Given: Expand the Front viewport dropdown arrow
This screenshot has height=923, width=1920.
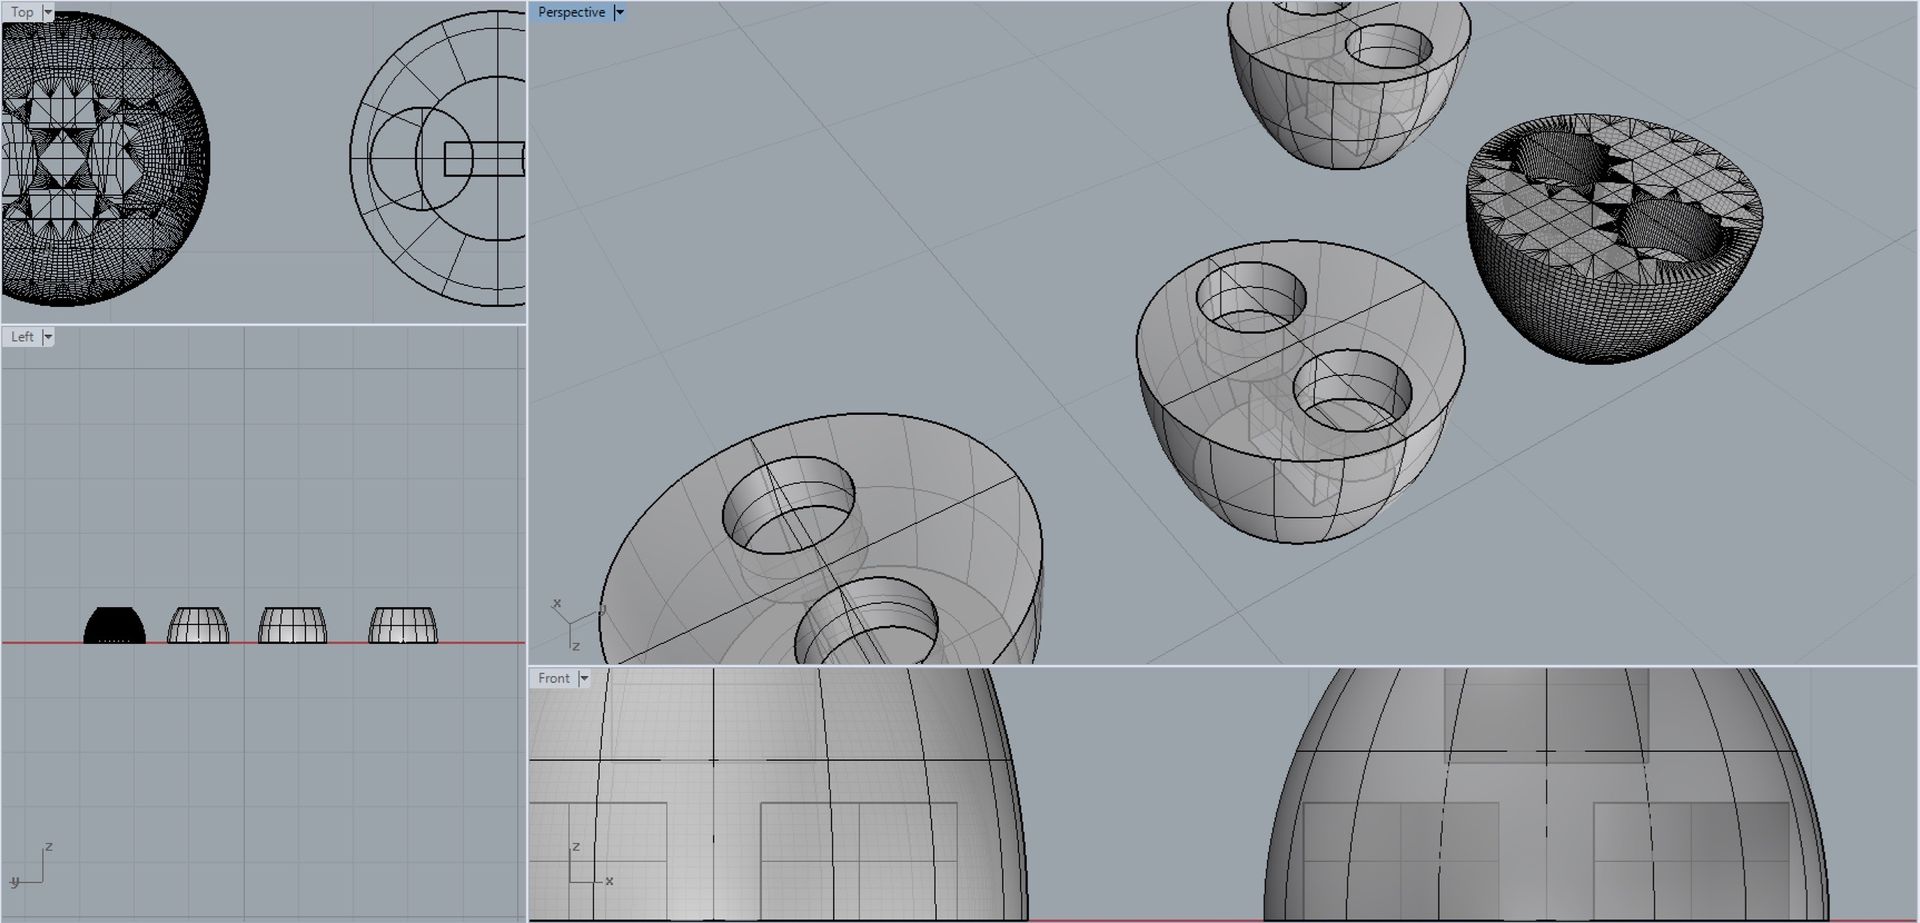Looking at the screenshot, I should coord(584,679).
